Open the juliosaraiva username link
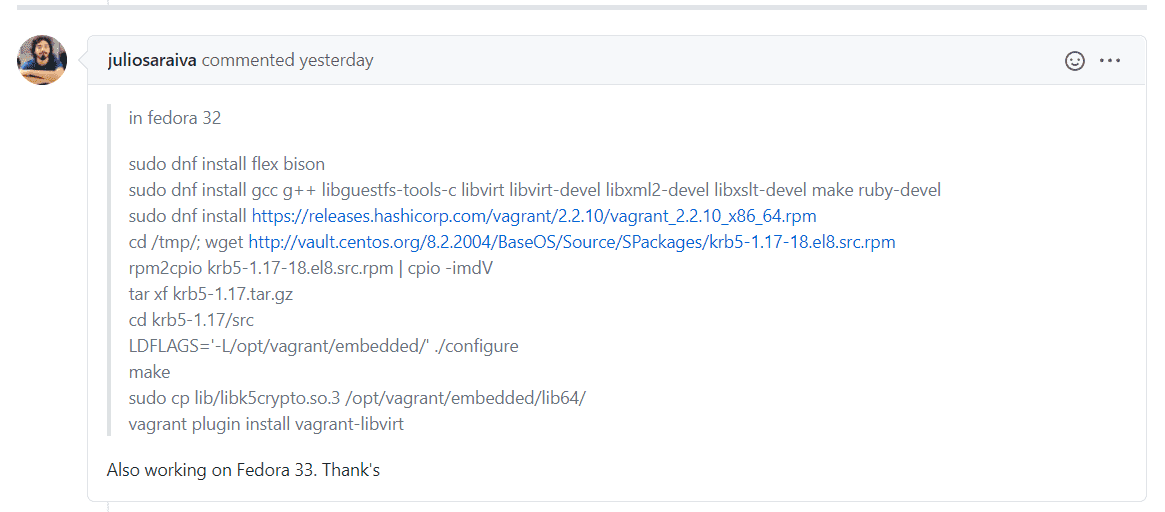1165x512 pixels. 152,60
